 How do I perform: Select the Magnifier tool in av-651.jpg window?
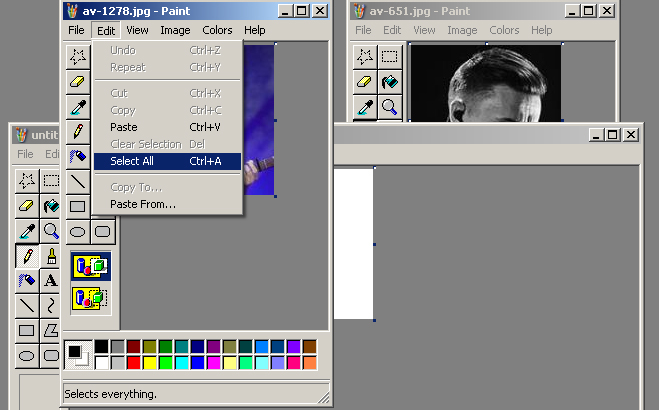(390, 107)
